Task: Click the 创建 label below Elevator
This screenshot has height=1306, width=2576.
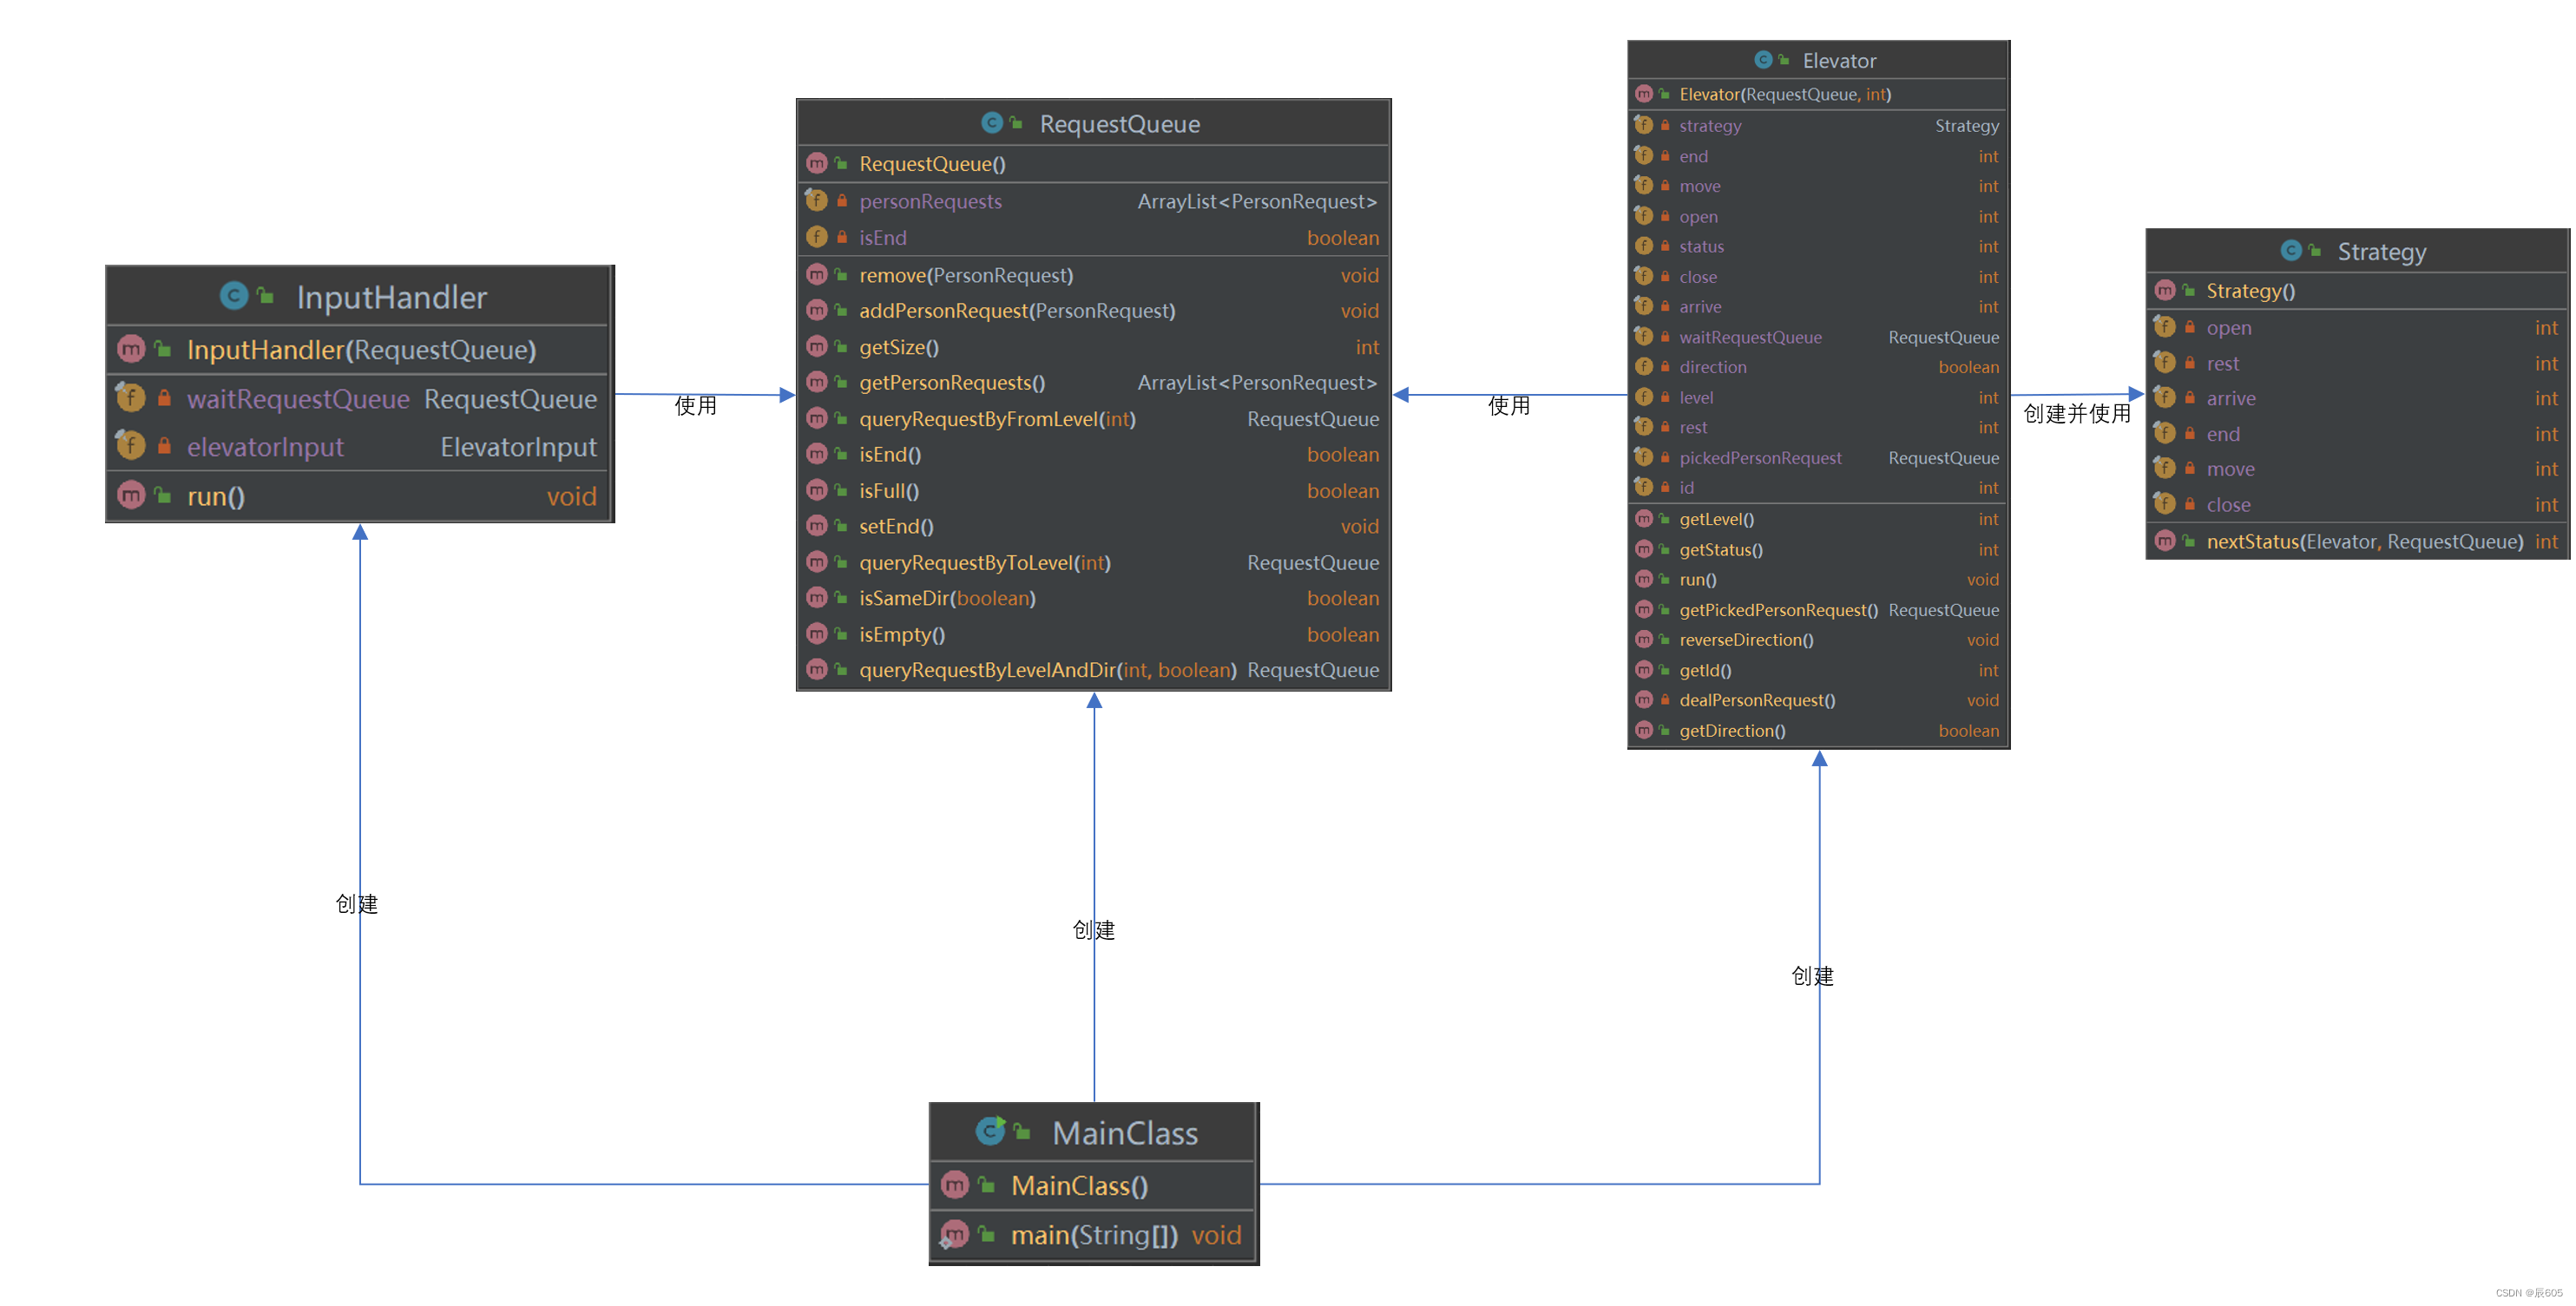Action: (x=1811, y=976)
